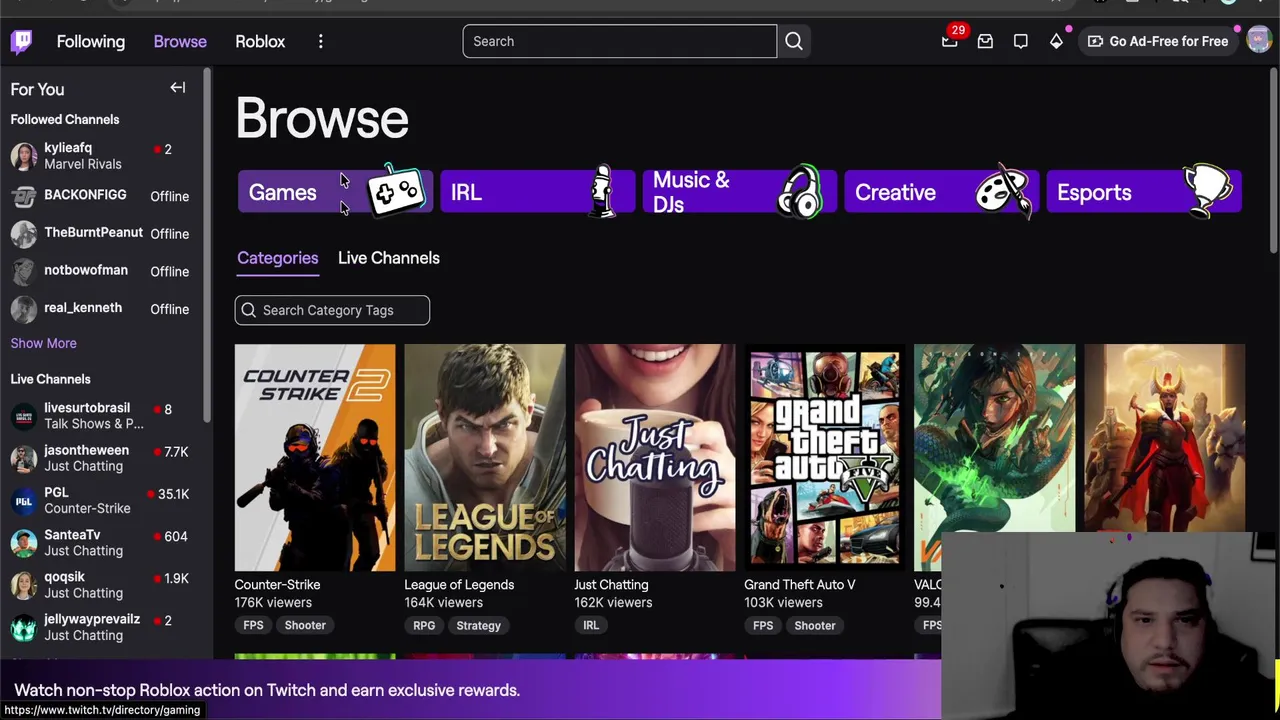Focus the main Search field
Viewport: 1280px width, 720px height.
pyautogui.click(x=619, y=41)
